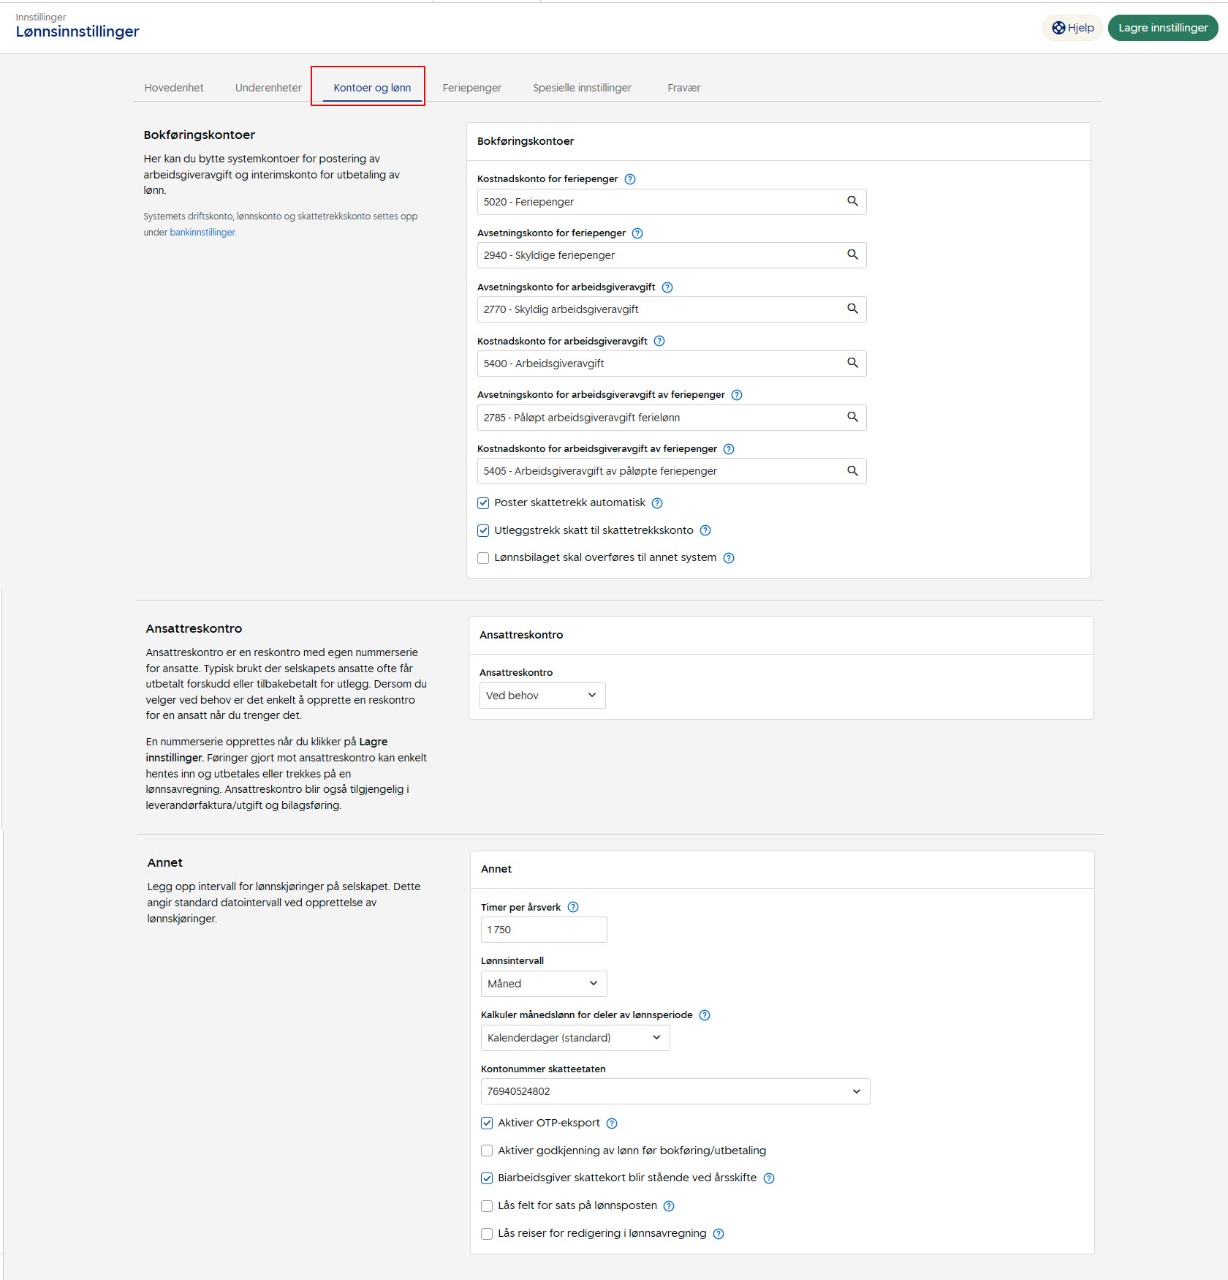
Task: Switch to the Feriepenger tab
Action: click(x=472, y=88)
